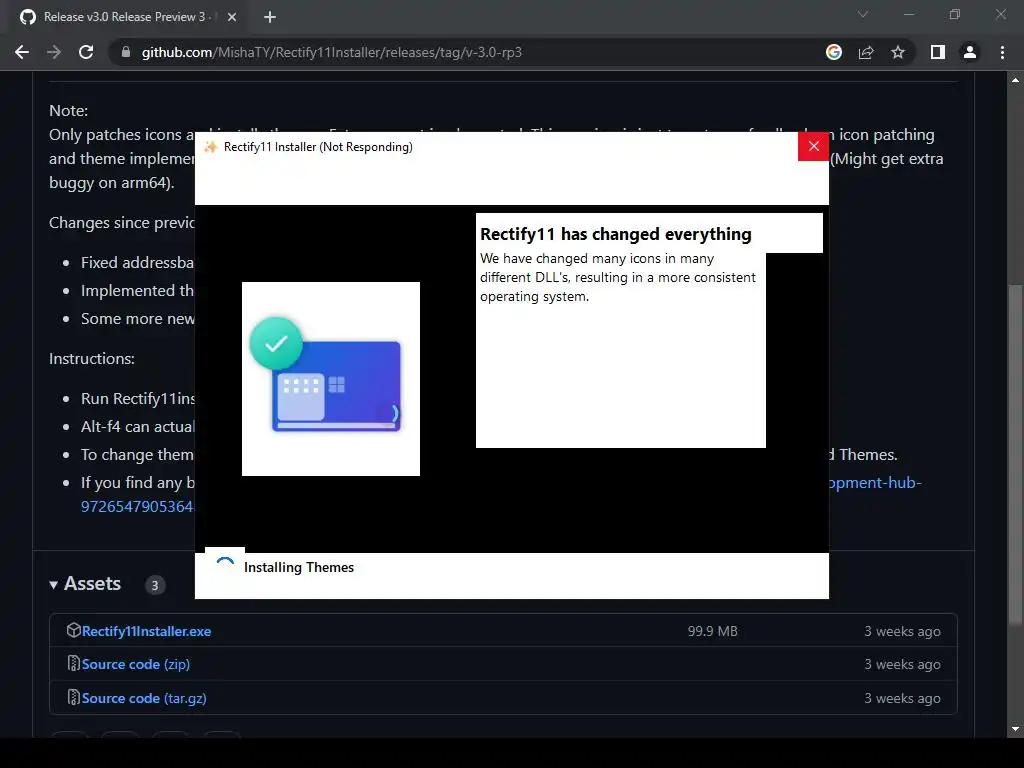This screenshot has height=768, width=1024.
Task: Click the installer description about DLL icons
Action: click(x=618, y=278)
